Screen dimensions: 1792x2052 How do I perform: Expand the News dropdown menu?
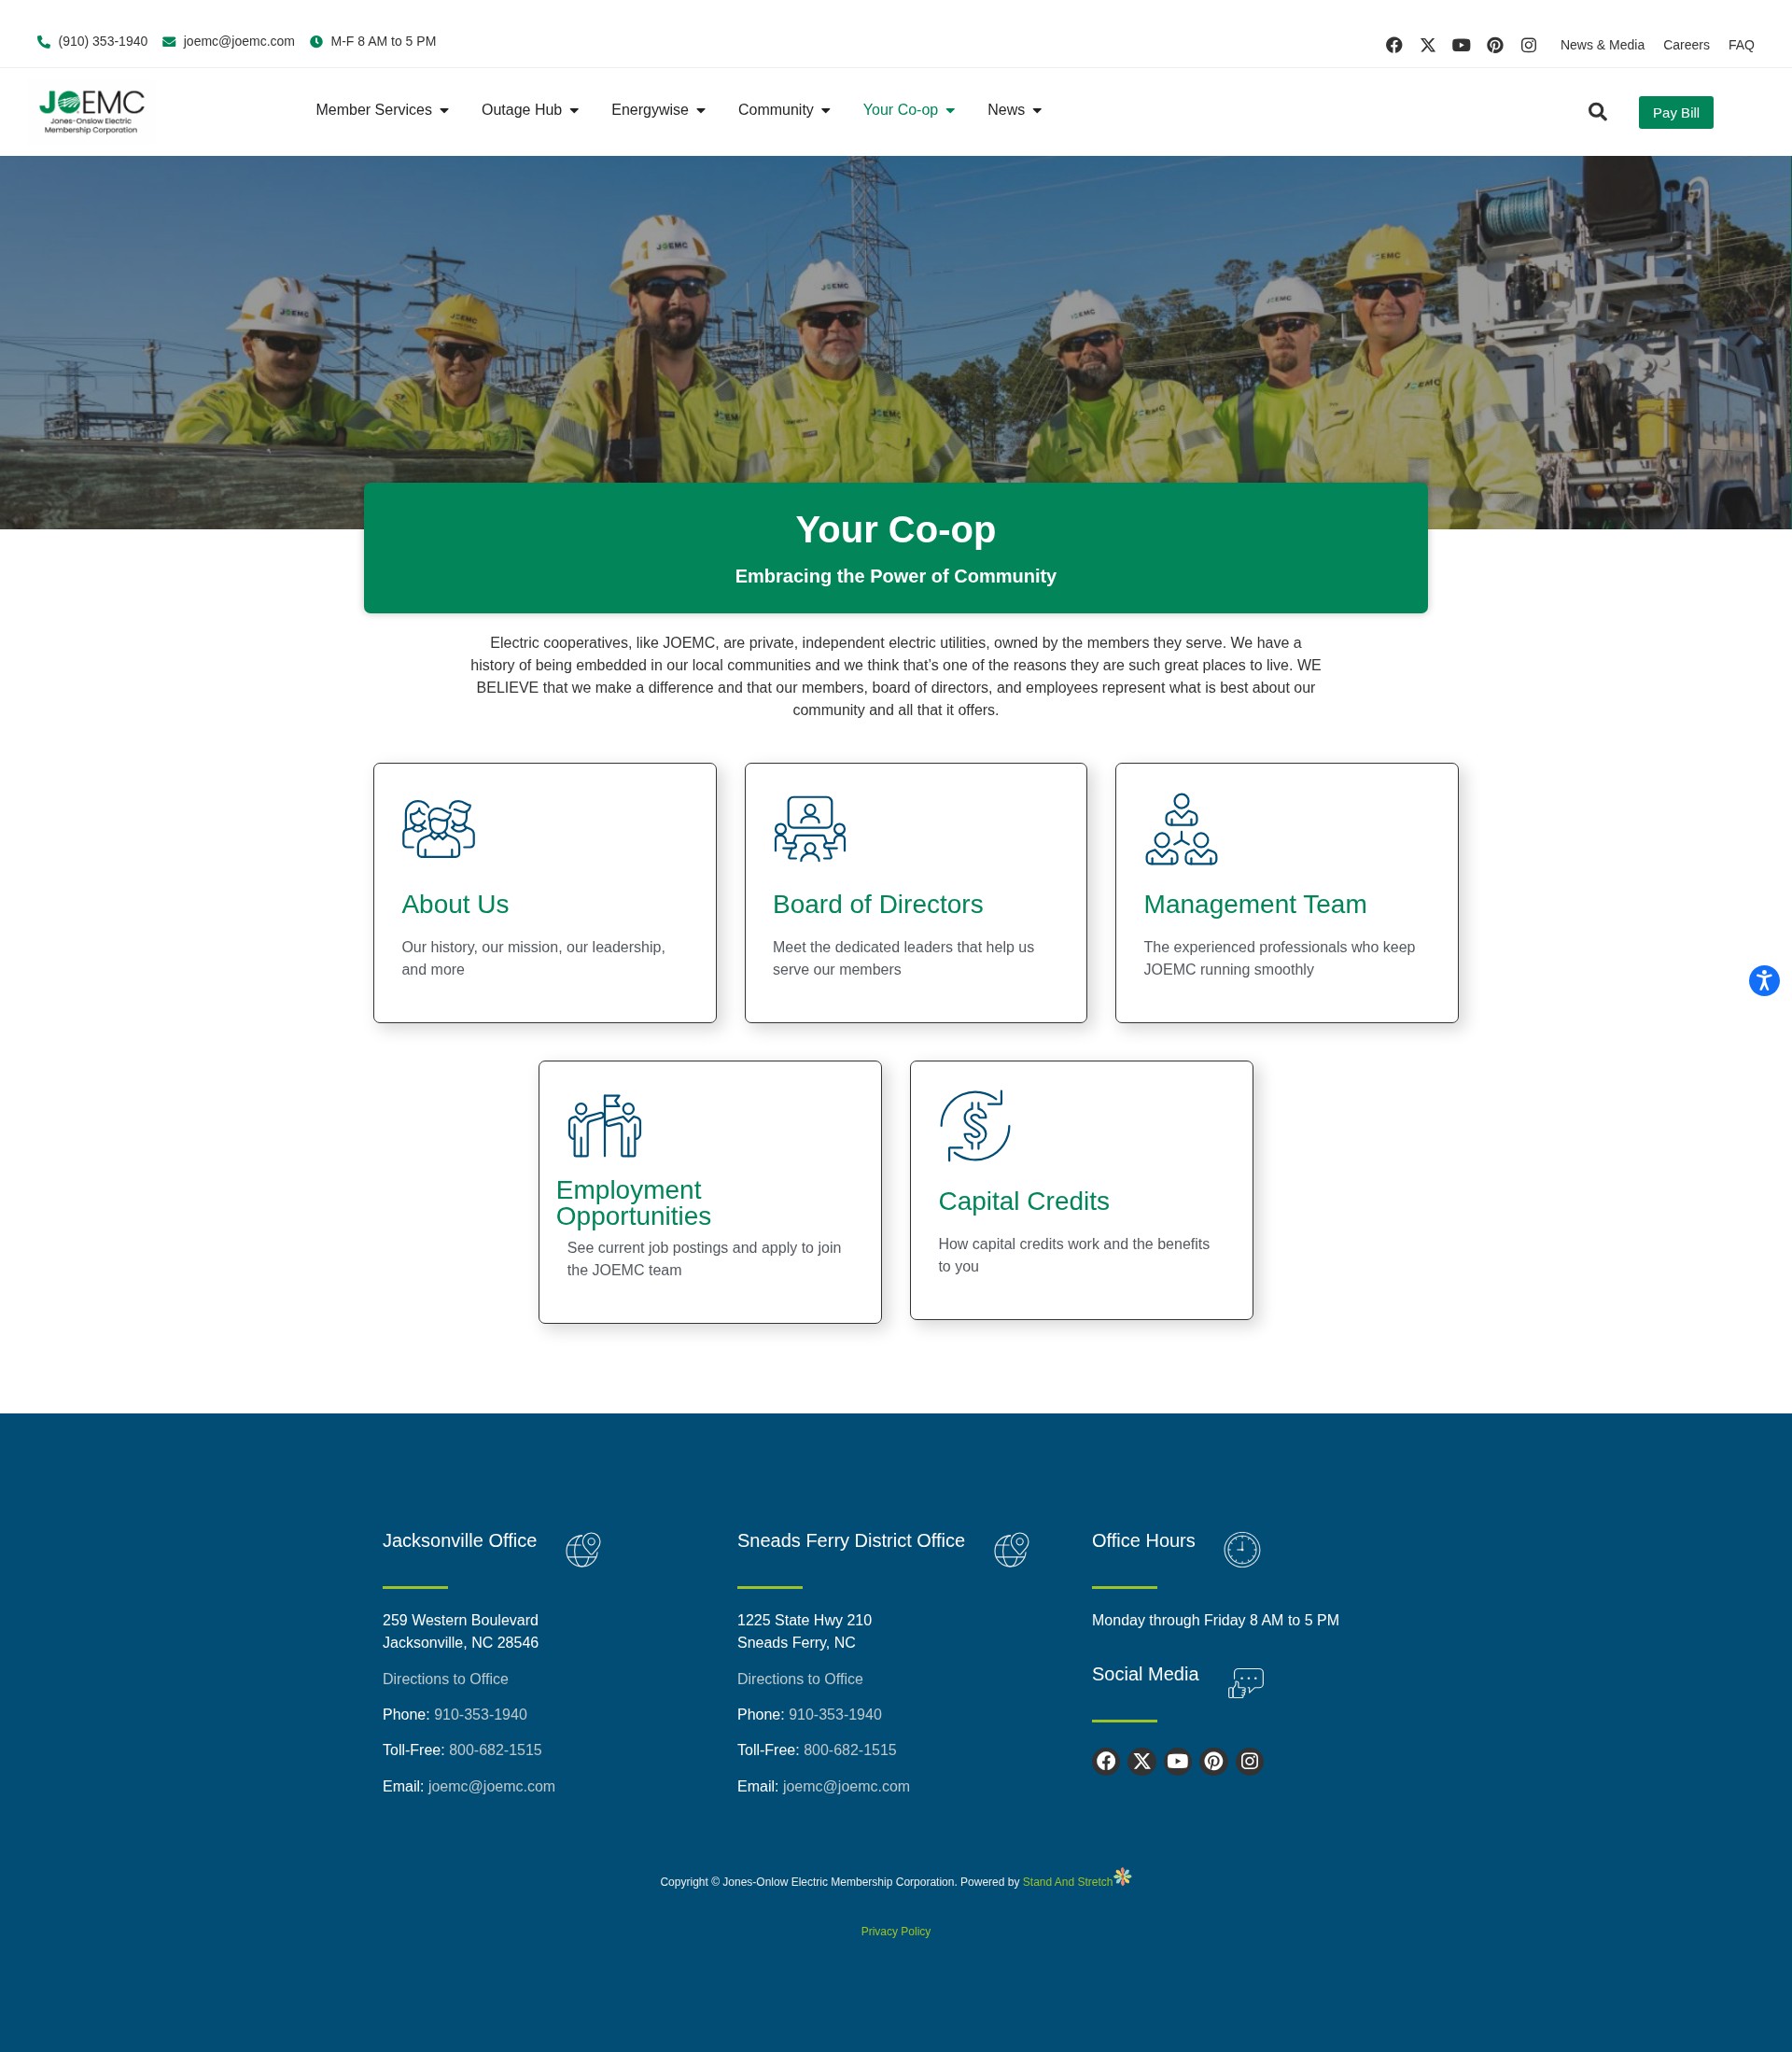point(1014,110)
